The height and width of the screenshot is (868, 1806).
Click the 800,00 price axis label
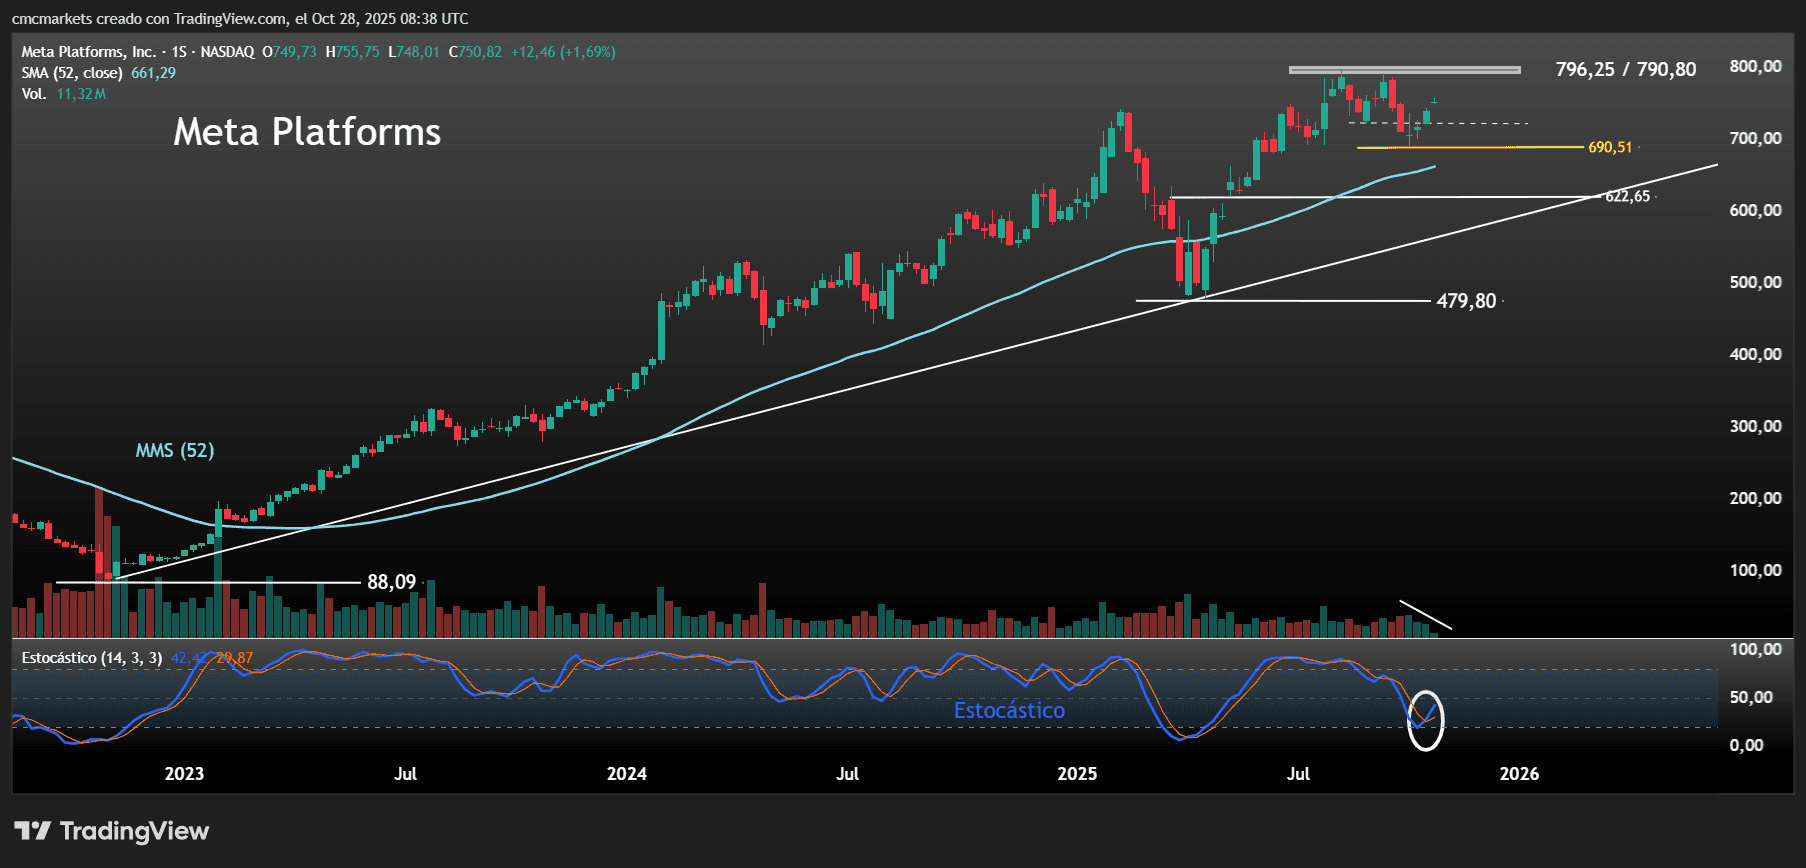point(1755,66)
